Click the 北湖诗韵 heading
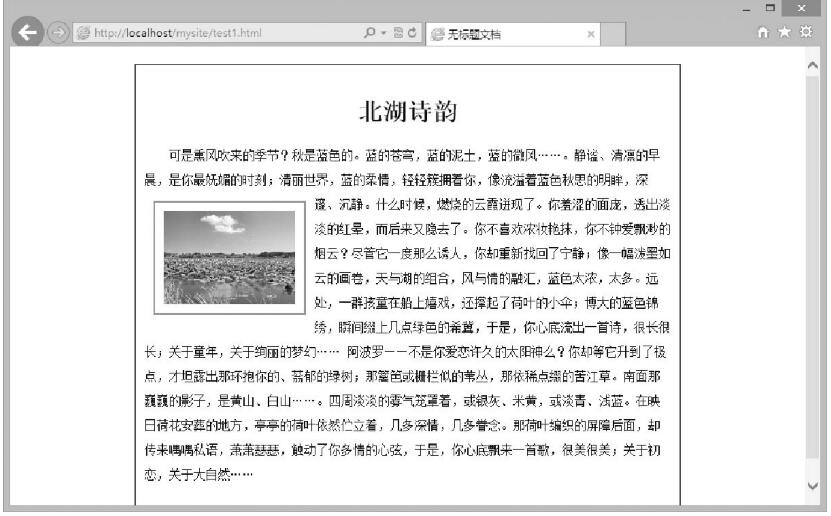 [407, 111]
